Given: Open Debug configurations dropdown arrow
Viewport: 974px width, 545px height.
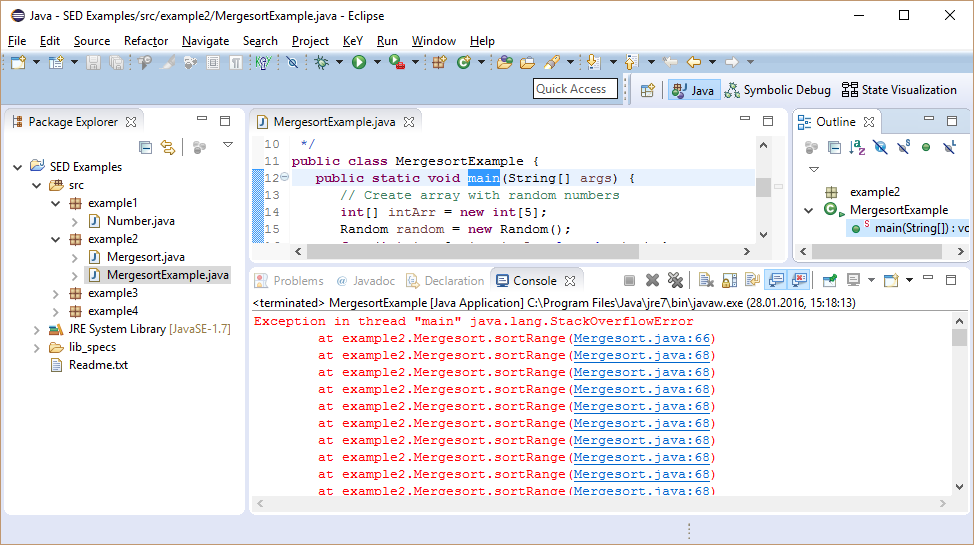Looking at the screenshot, I should pyautogui.click(x=339, y=62).
